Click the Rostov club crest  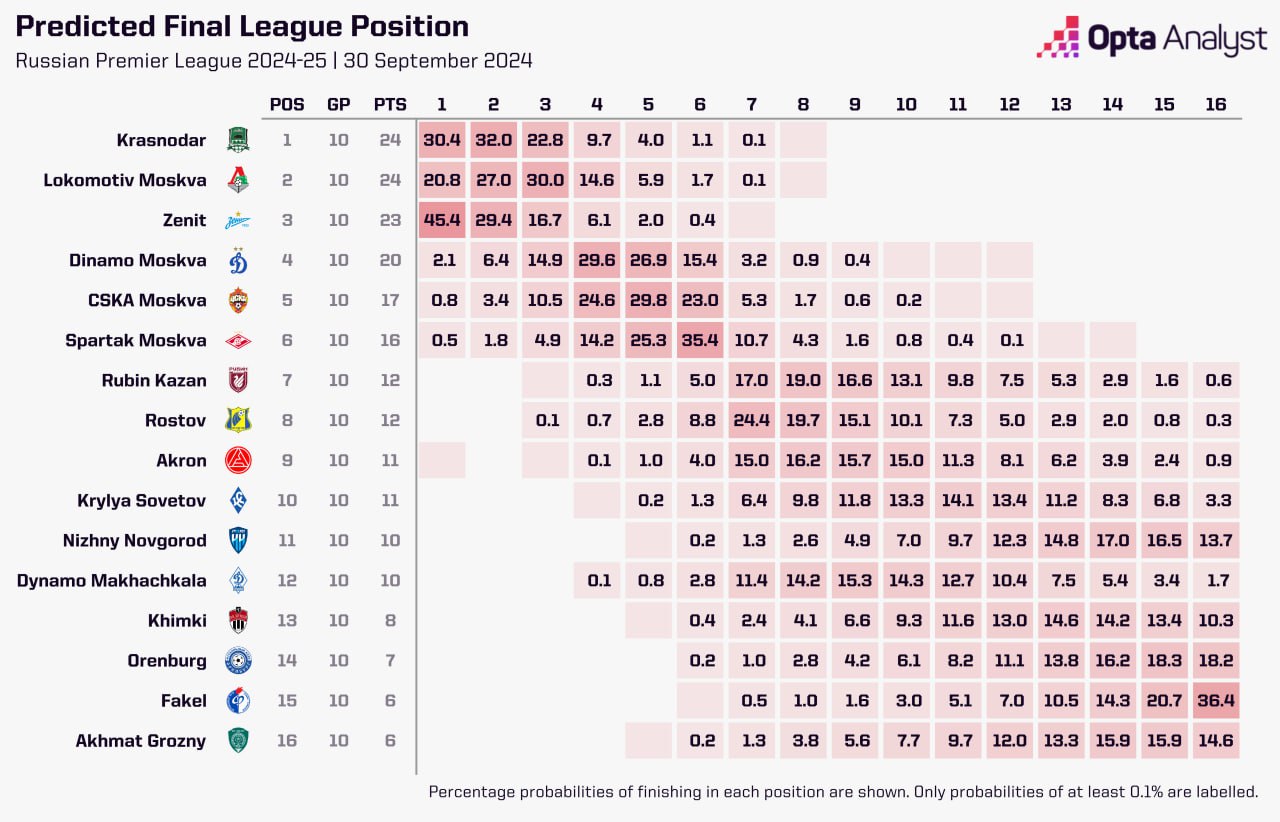point(238,421)
